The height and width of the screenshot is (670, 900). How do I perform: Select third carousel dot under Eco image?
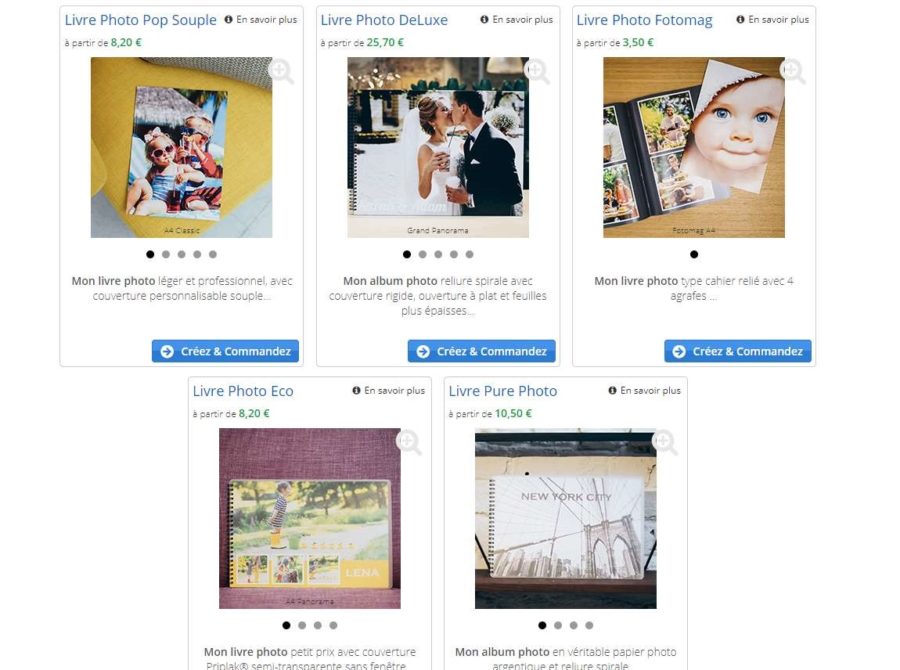318,625
